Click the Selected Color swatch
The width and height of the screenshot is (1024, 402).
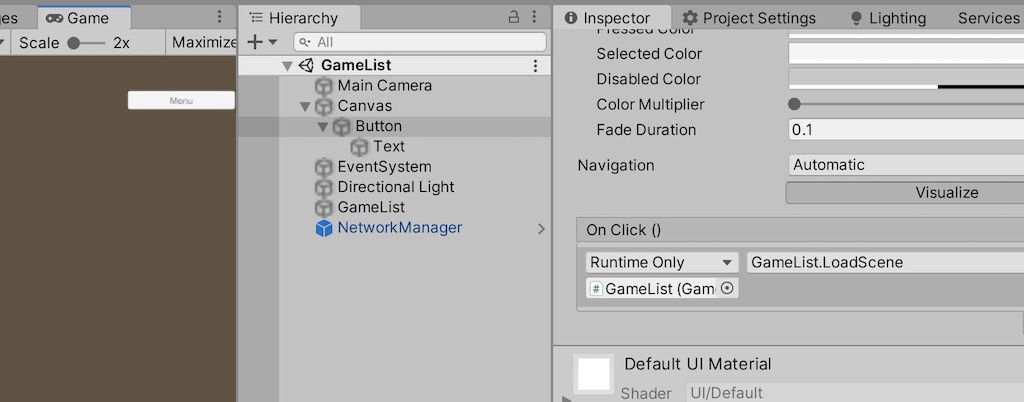905,54
